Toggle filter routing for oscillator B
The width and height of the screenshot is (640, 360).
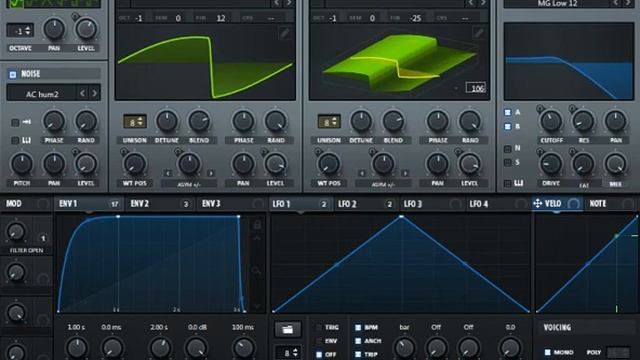(x=508, y=127)
